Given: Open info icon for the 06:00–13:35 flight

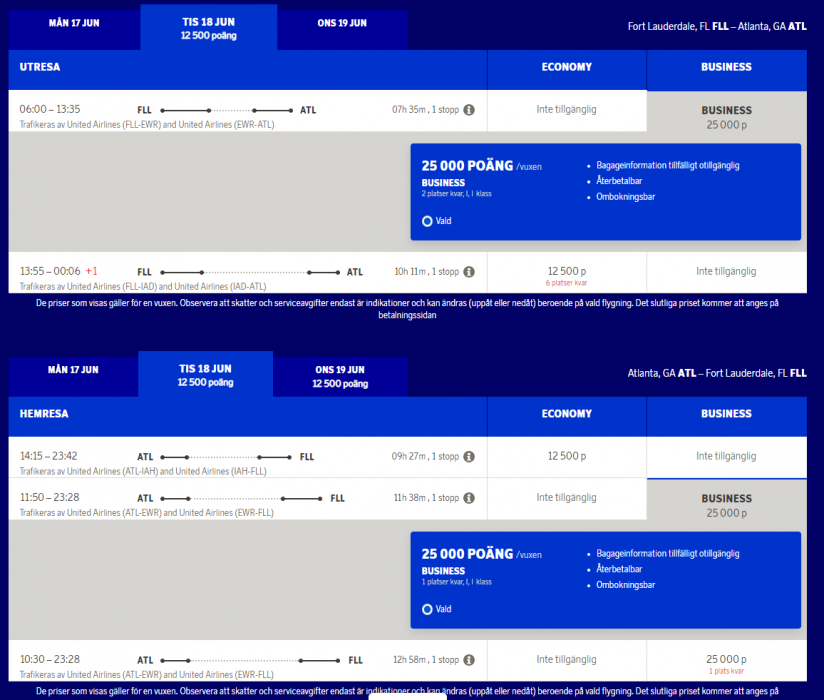Looking at the screenshot, I should pos(468,110).
